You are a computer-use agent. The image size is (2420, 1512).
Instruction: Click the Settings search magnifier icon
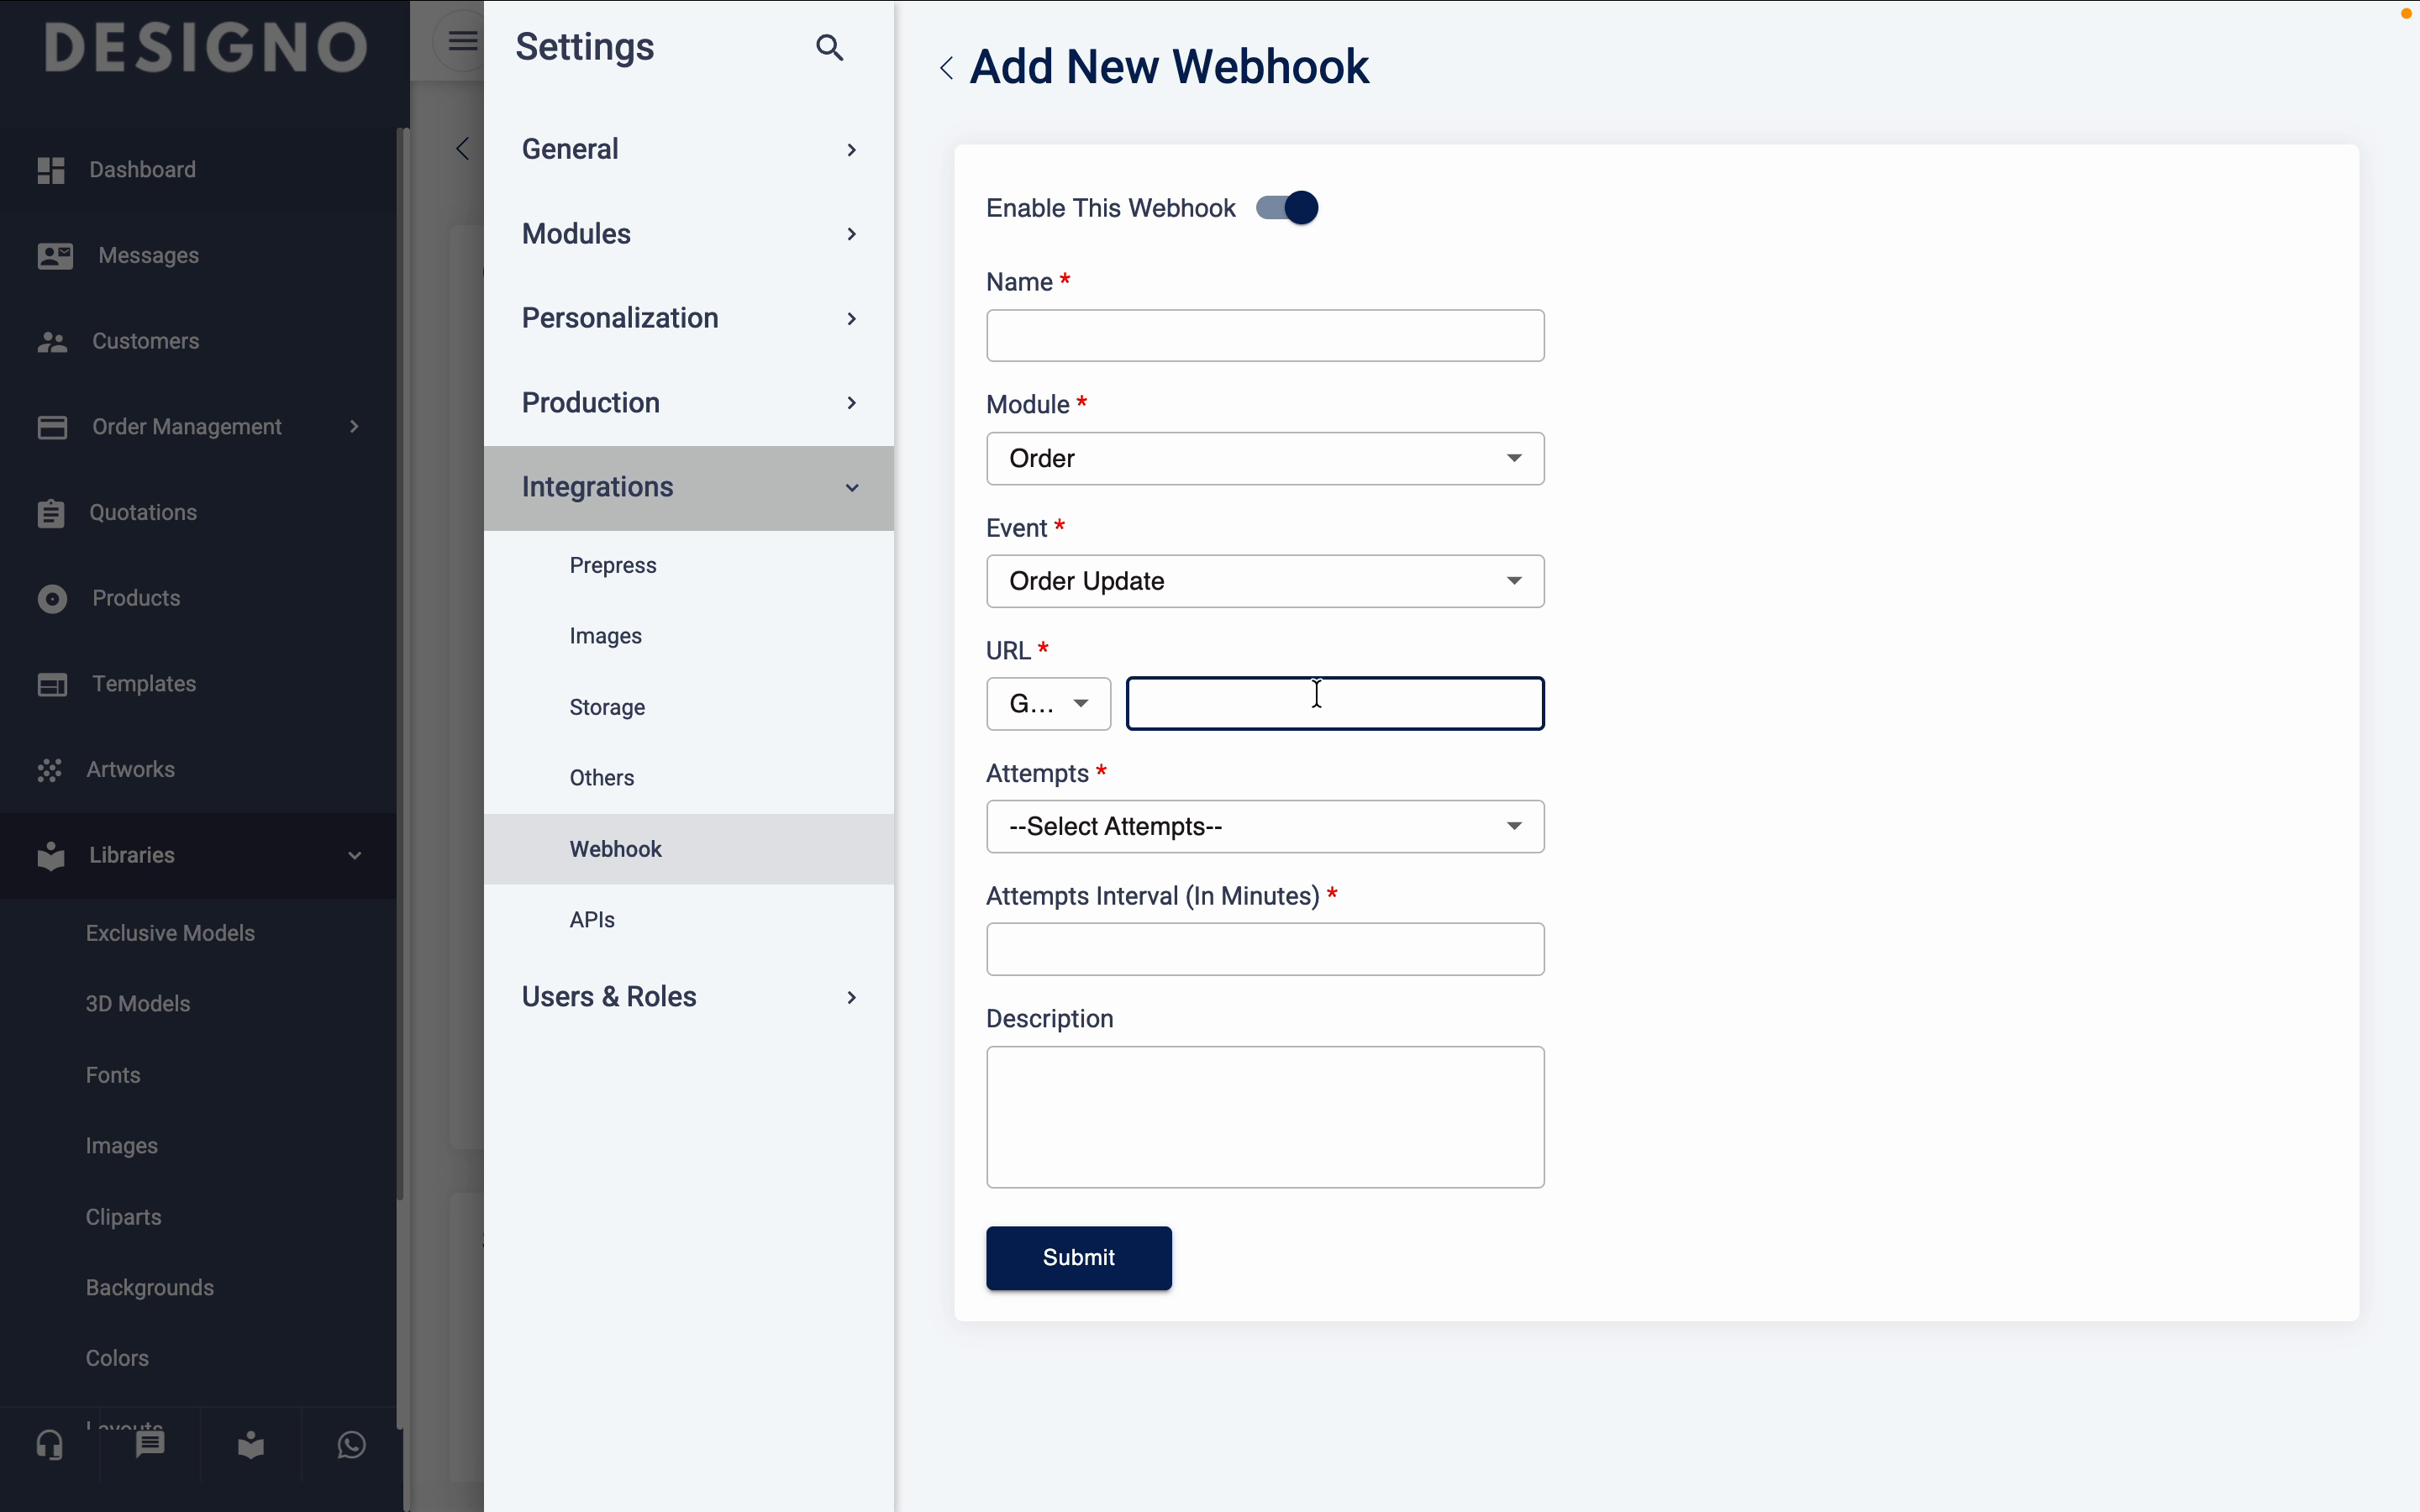pyautogui.click(x=829, y=47)
